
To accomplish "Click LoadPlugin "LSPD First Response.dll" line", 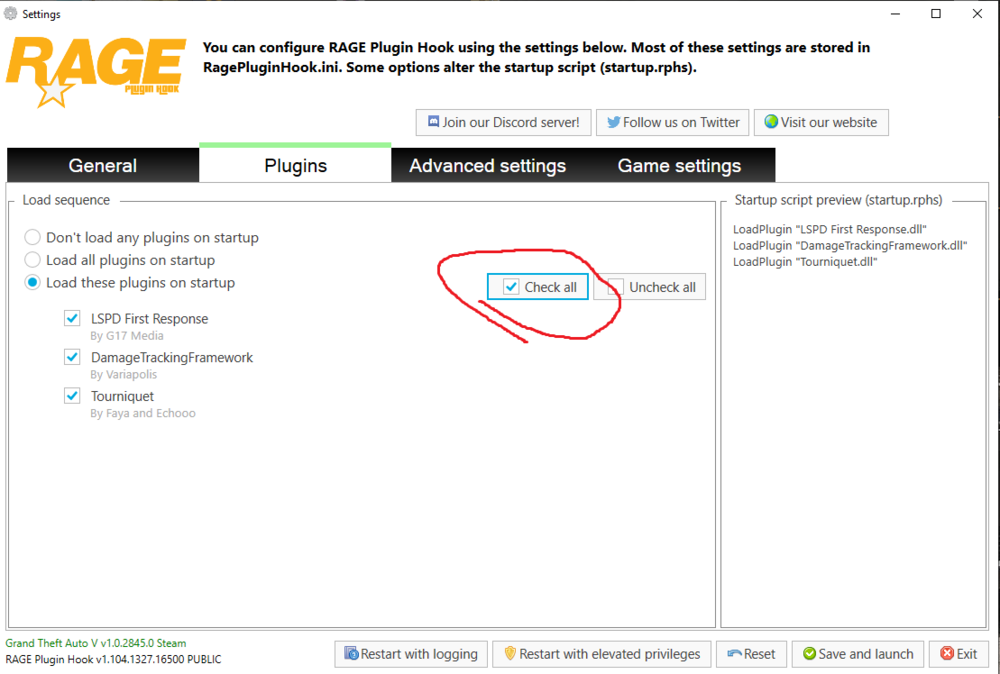I will pos(830,230).
